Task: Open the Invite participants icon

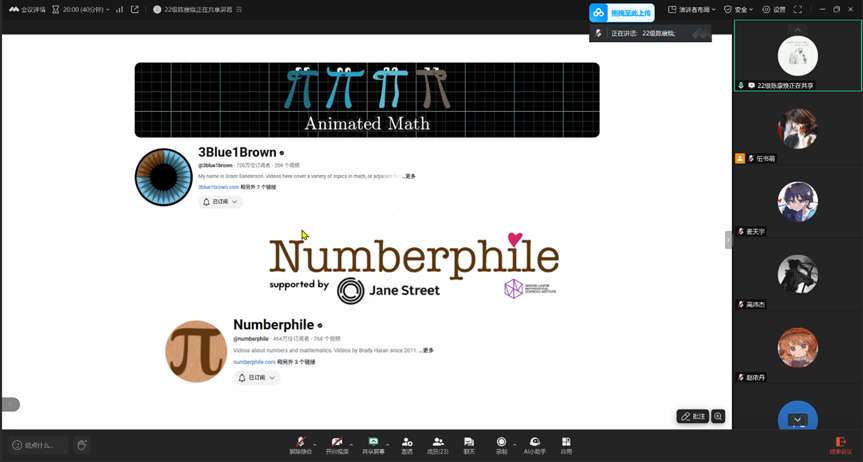Action: point(407,444)
